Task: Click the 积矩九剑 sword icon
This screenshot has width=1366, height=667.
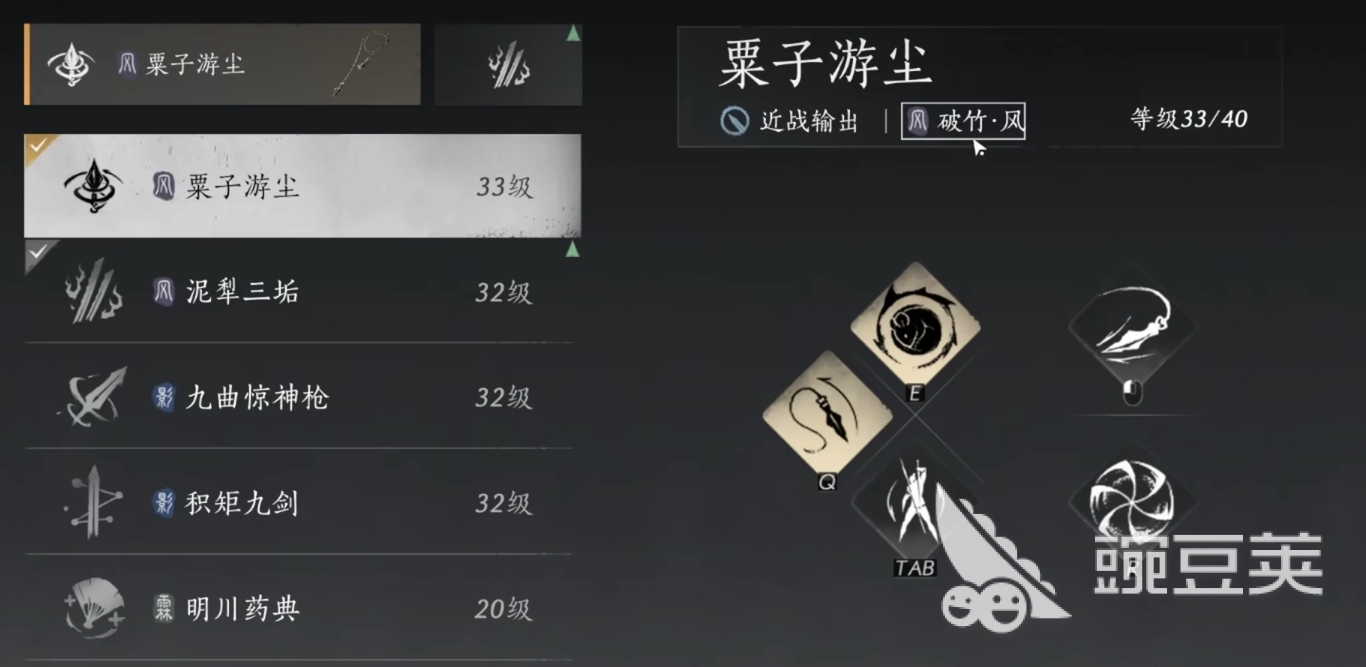Action: click(x=92, y=502)
